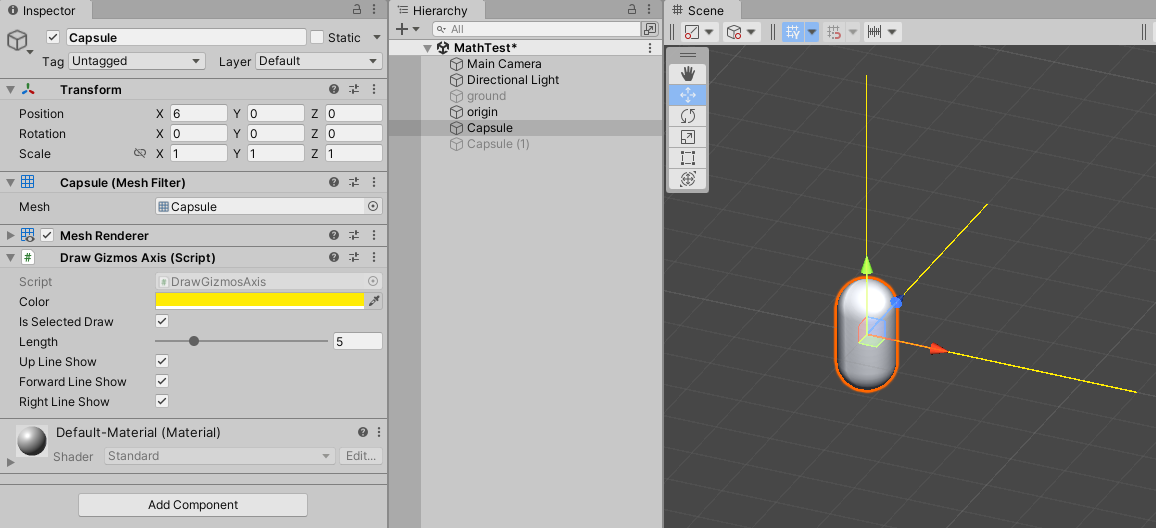Open Hierarchy panel more options menu

click(x=650, y=9)
